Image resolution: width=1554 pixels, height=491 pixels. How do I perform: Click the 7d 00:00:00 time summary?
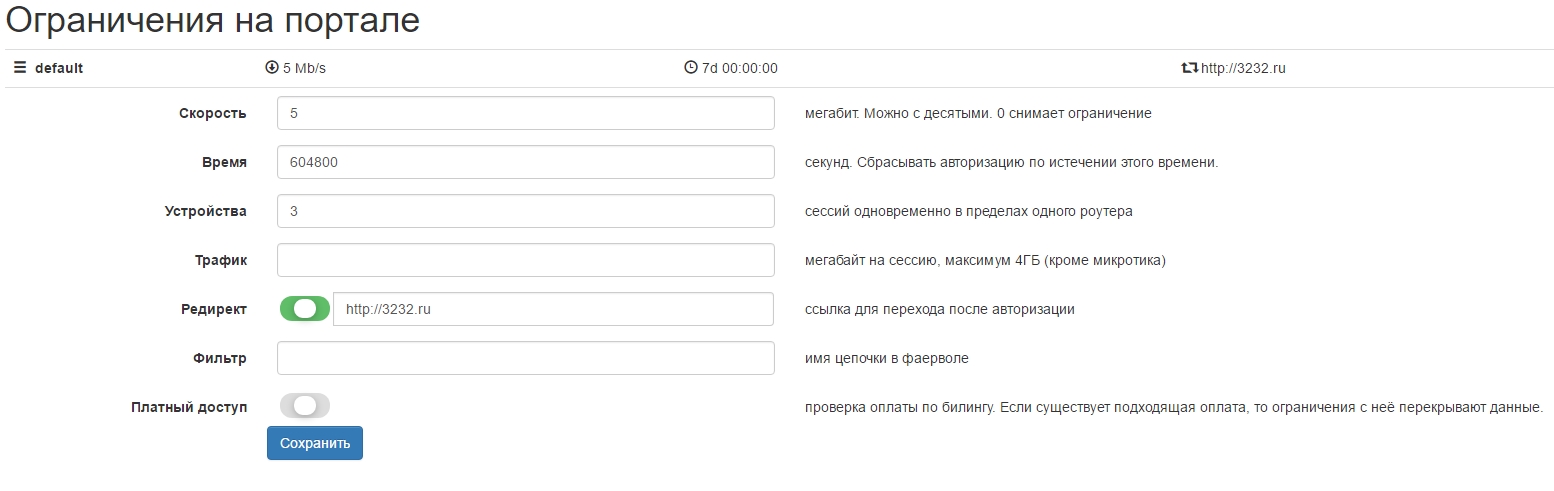(x=740, y=68)
